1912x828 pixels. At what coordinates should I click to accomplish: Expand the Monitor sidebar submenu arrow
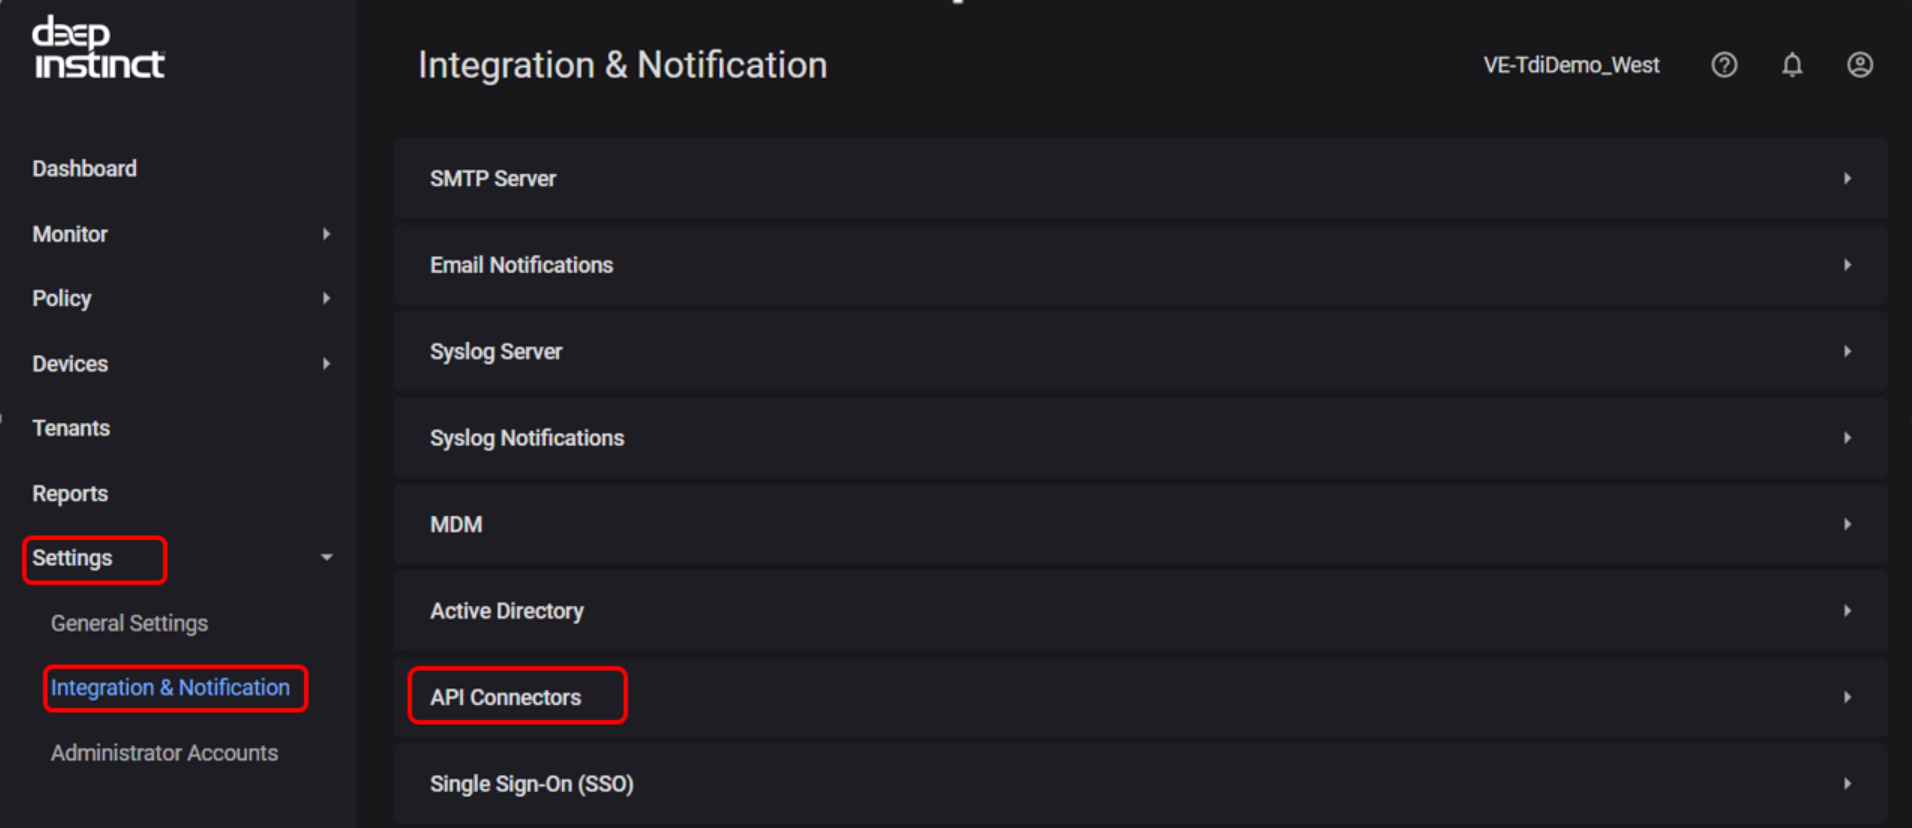click(326, 234)
